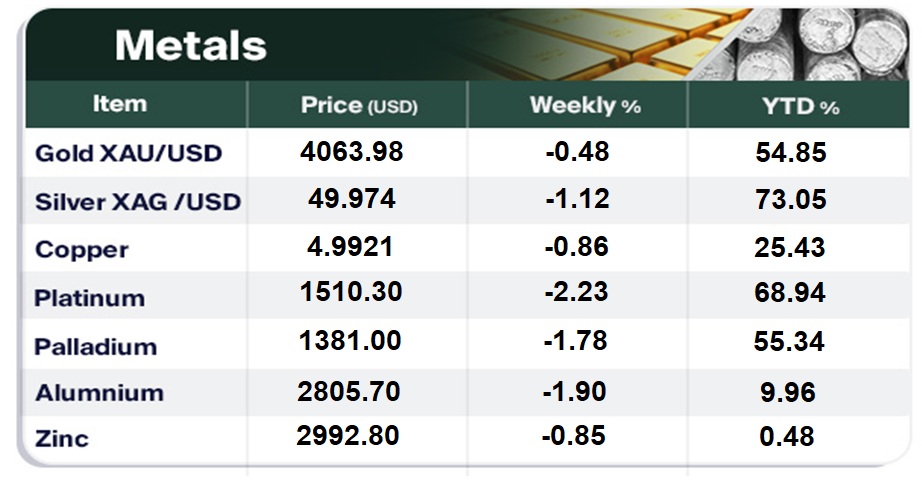Screen dimensions: 922x504
Task: Open the Silver XAG/USD row label
Action: click(x=138, y=202)
